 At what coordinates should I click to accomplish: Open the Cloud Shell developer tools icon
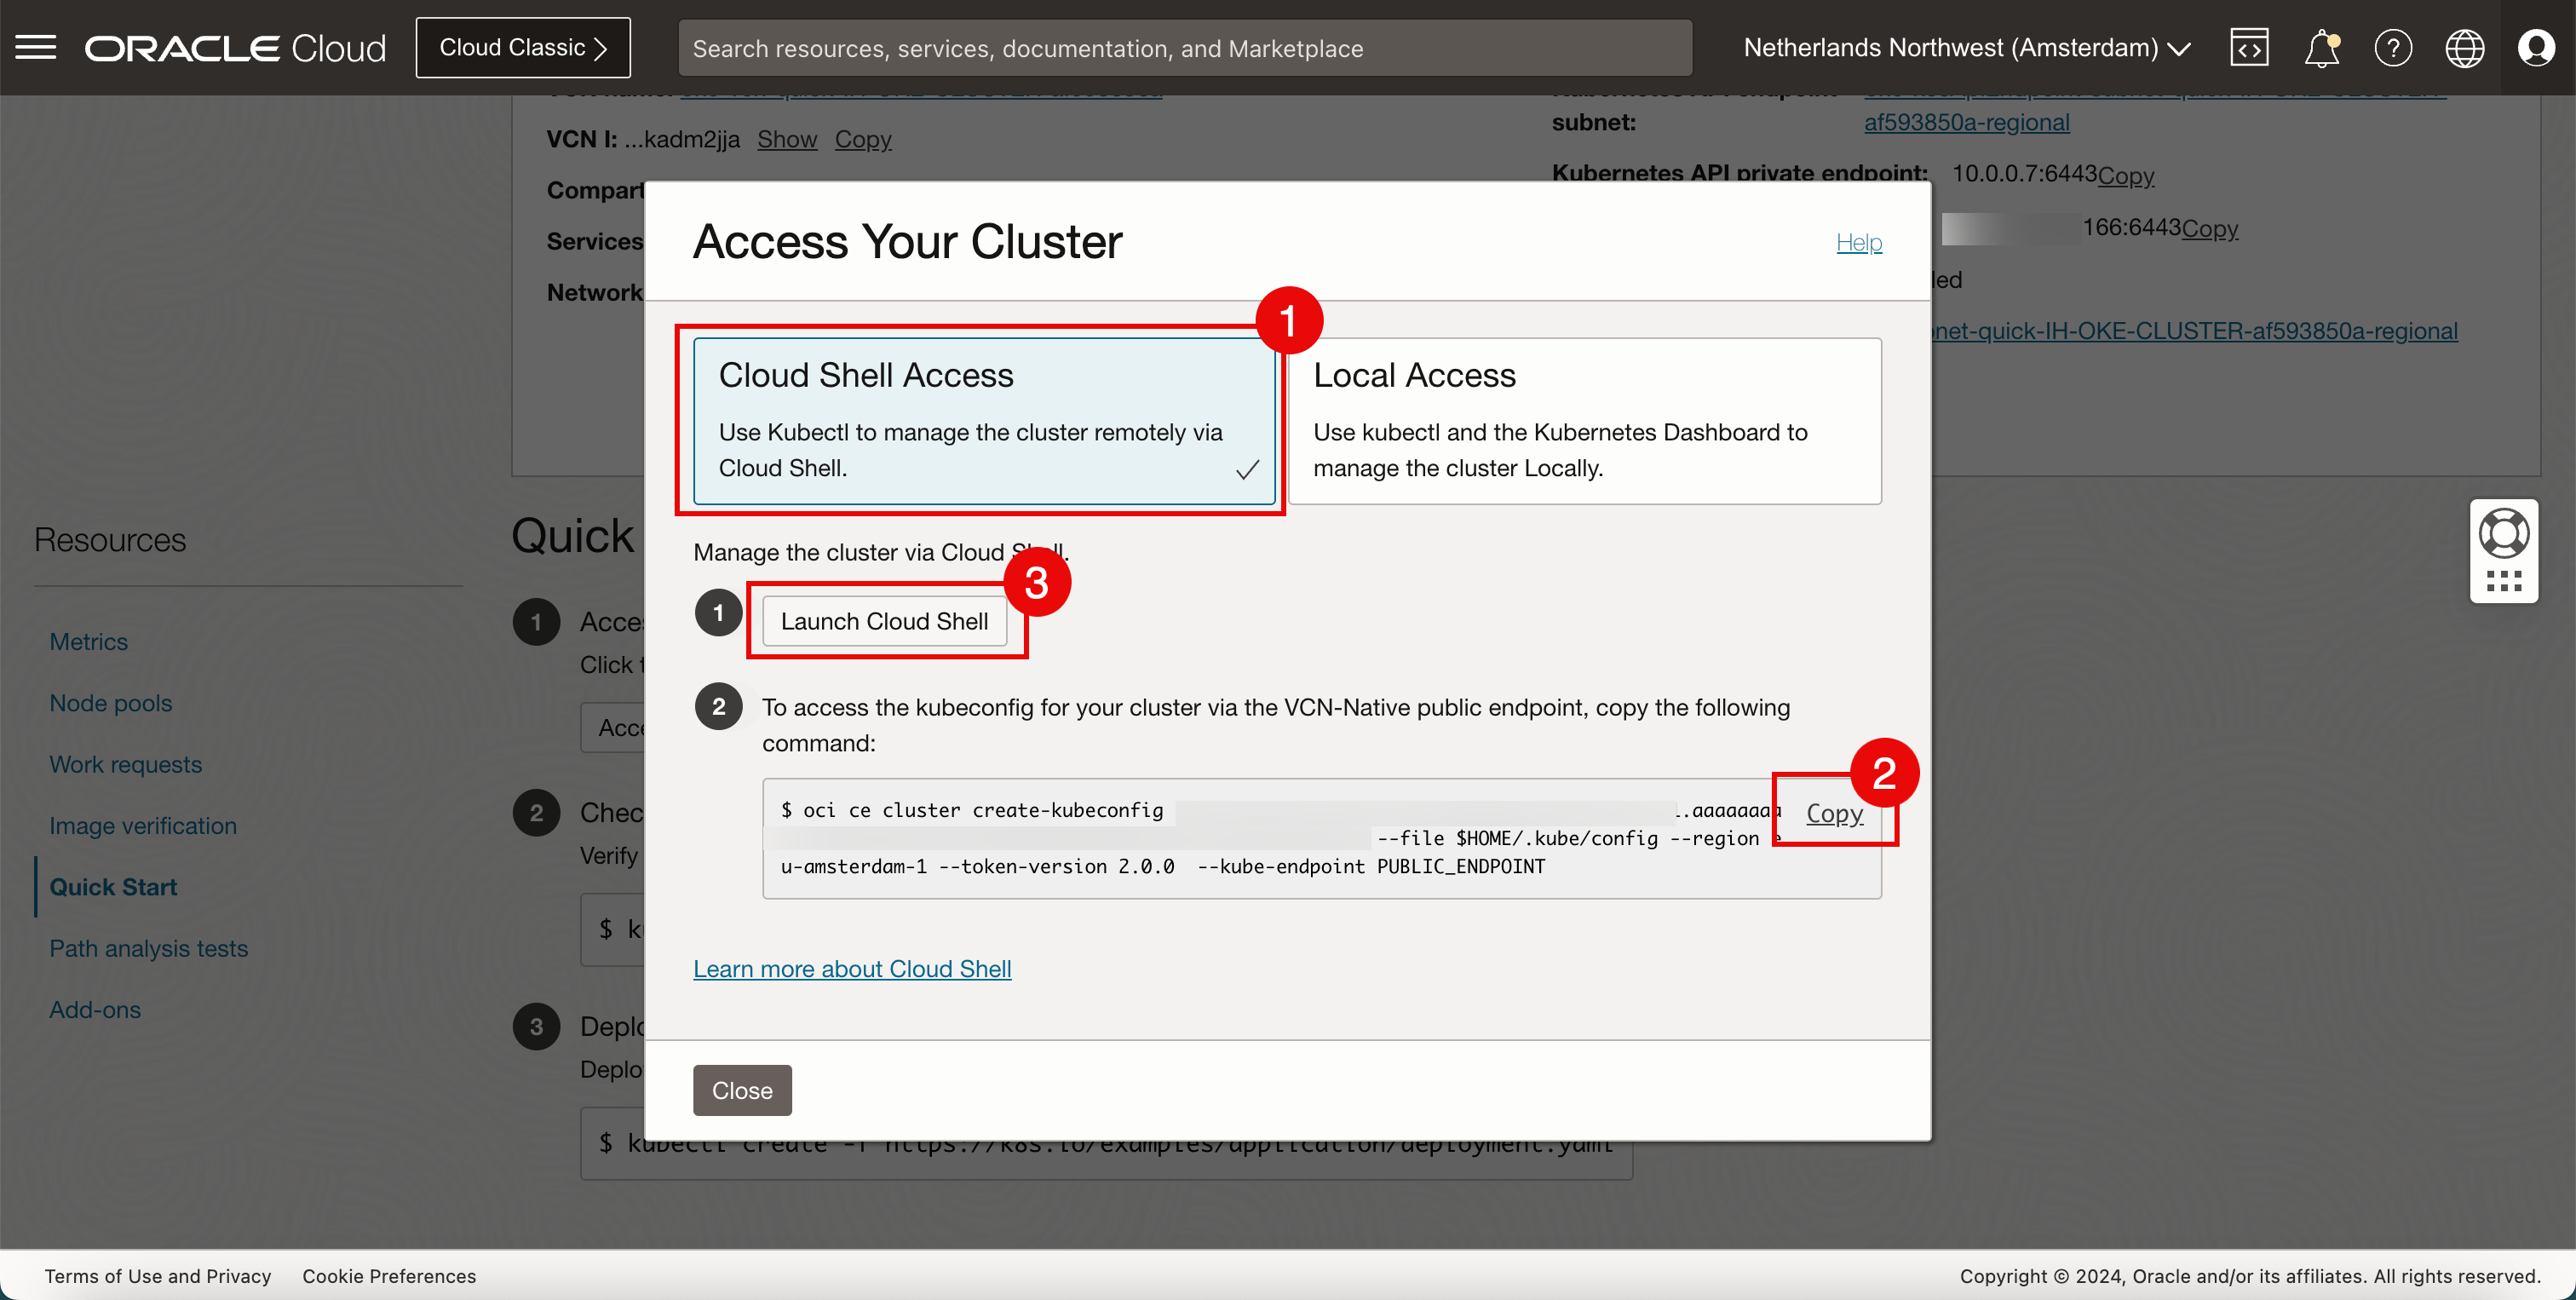point(2249,47)
